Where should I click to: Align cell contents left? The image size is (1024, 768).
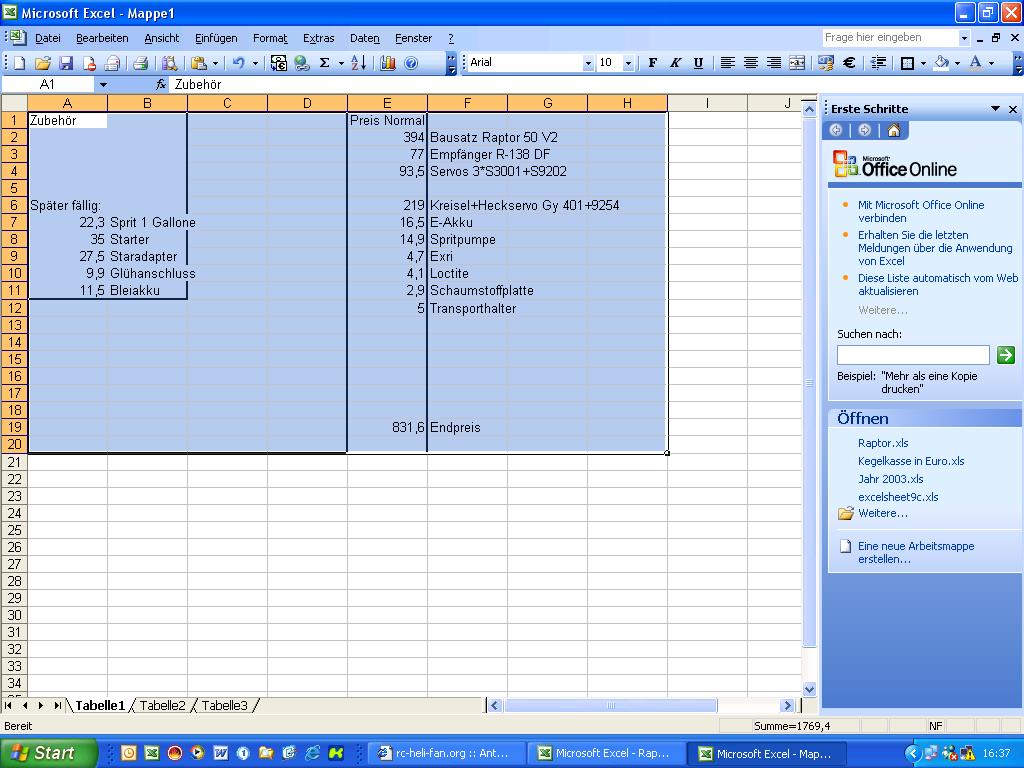pos(728,63)
